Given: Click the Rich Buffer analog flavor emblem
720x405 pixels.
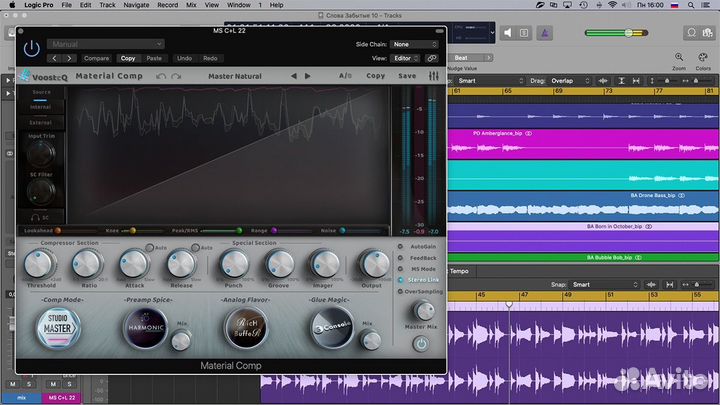Looking at the screenshot, I should tap(245, 327).
